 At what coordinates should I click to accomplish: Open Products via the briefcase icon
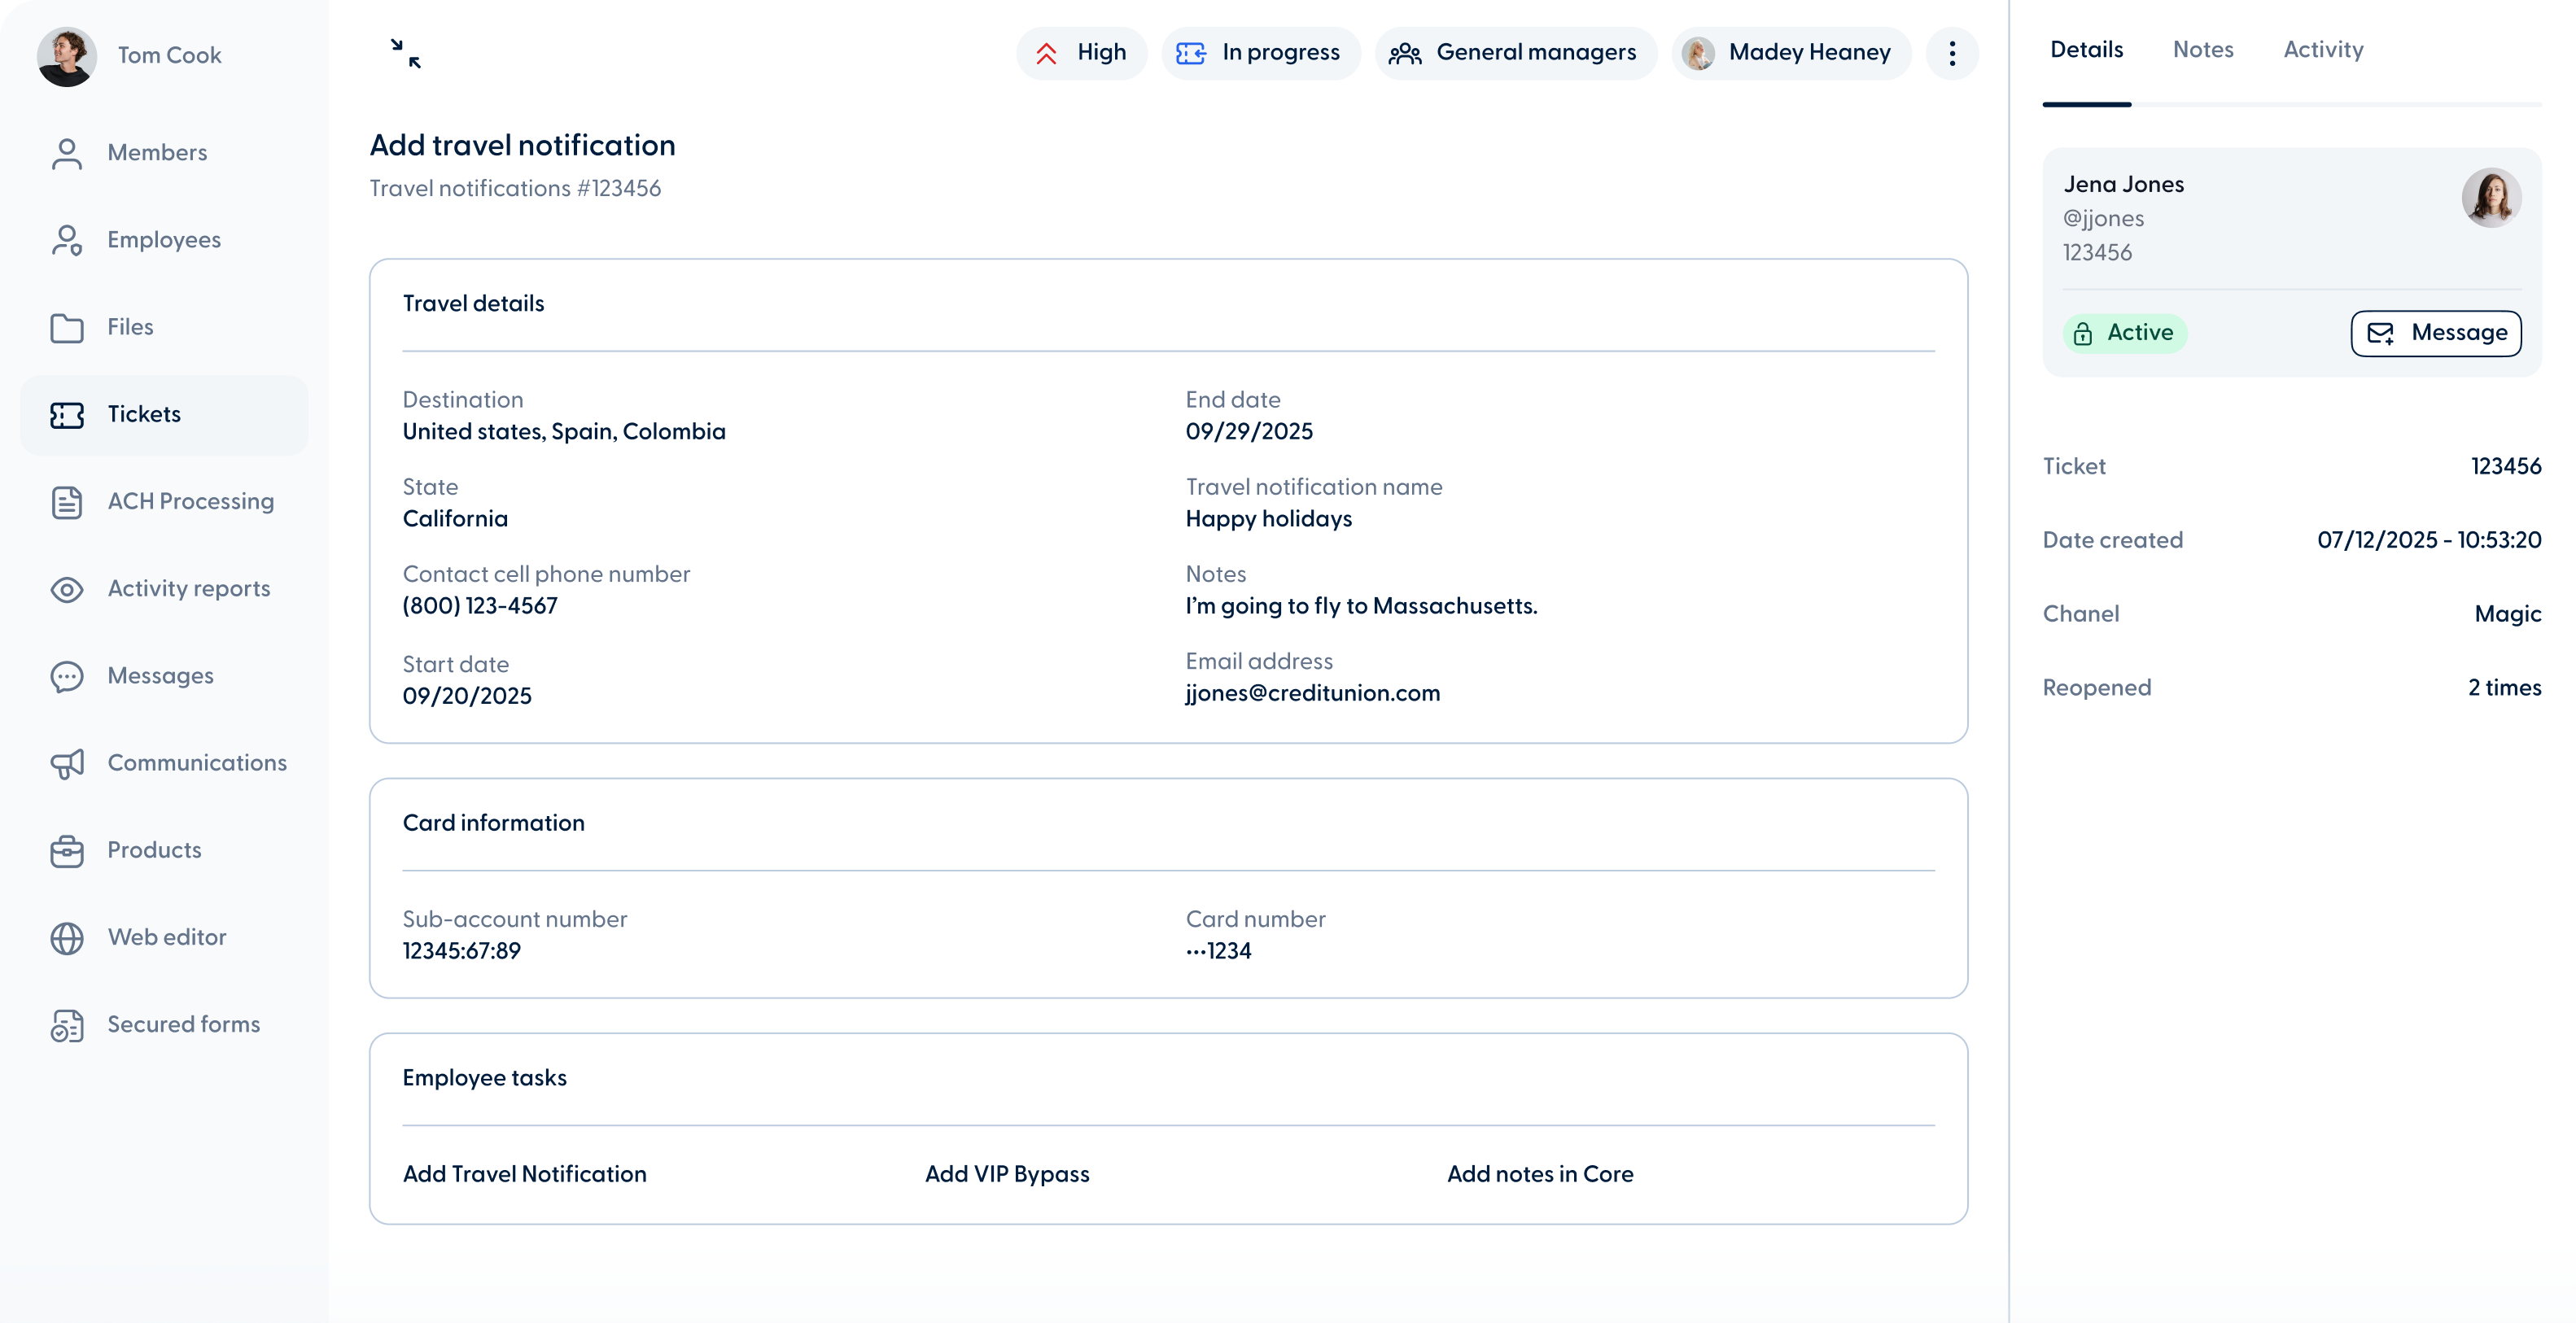66,850
